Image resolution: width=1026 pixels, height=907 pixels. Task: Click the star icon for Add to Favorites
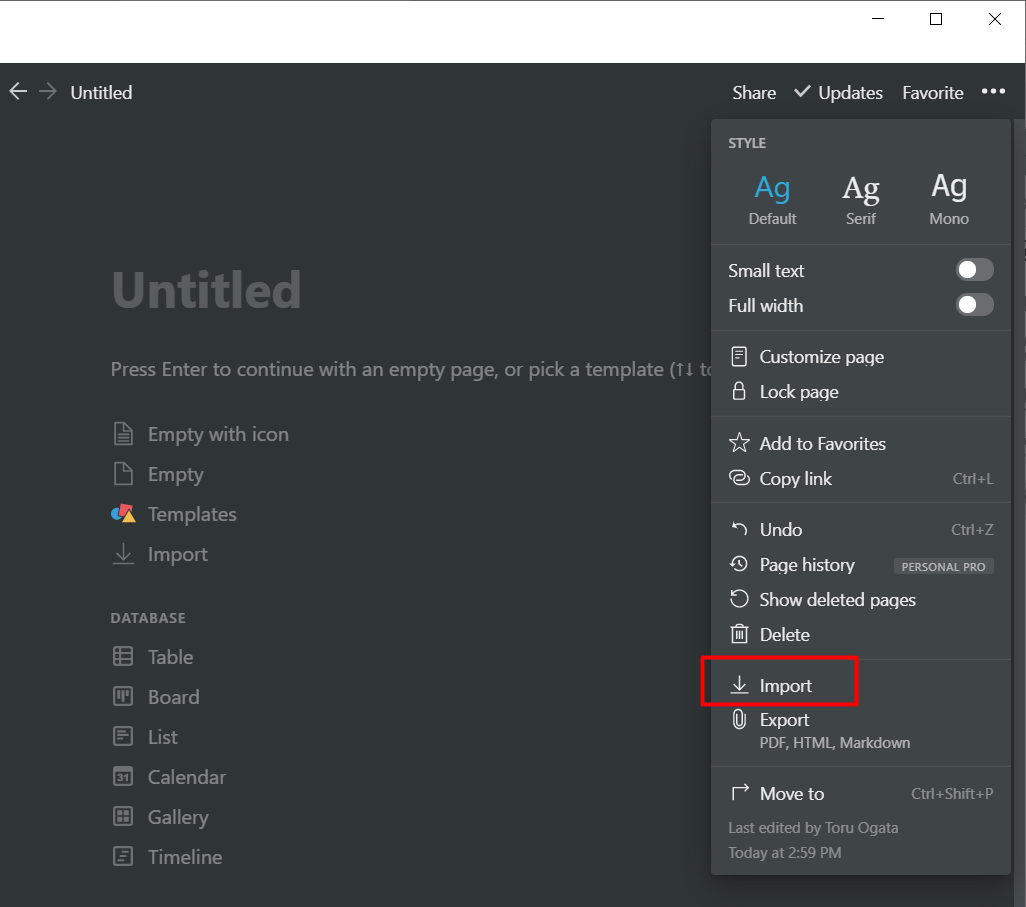click(x=739, y=443)
